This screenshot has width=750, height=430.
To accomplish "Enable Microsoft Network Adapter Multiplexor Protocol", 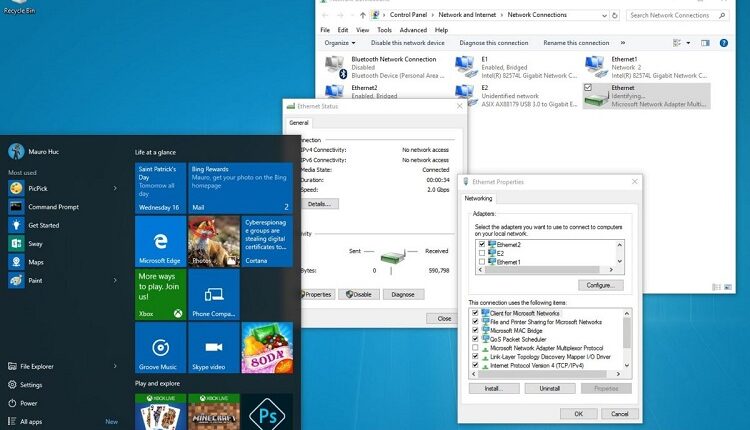I will click(x=475, y=348).
